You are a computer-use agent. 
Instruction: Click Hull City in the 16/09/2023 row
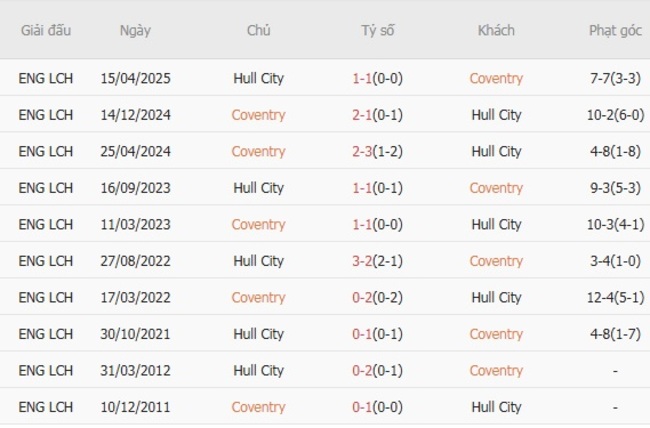click(x=258, y=188)
